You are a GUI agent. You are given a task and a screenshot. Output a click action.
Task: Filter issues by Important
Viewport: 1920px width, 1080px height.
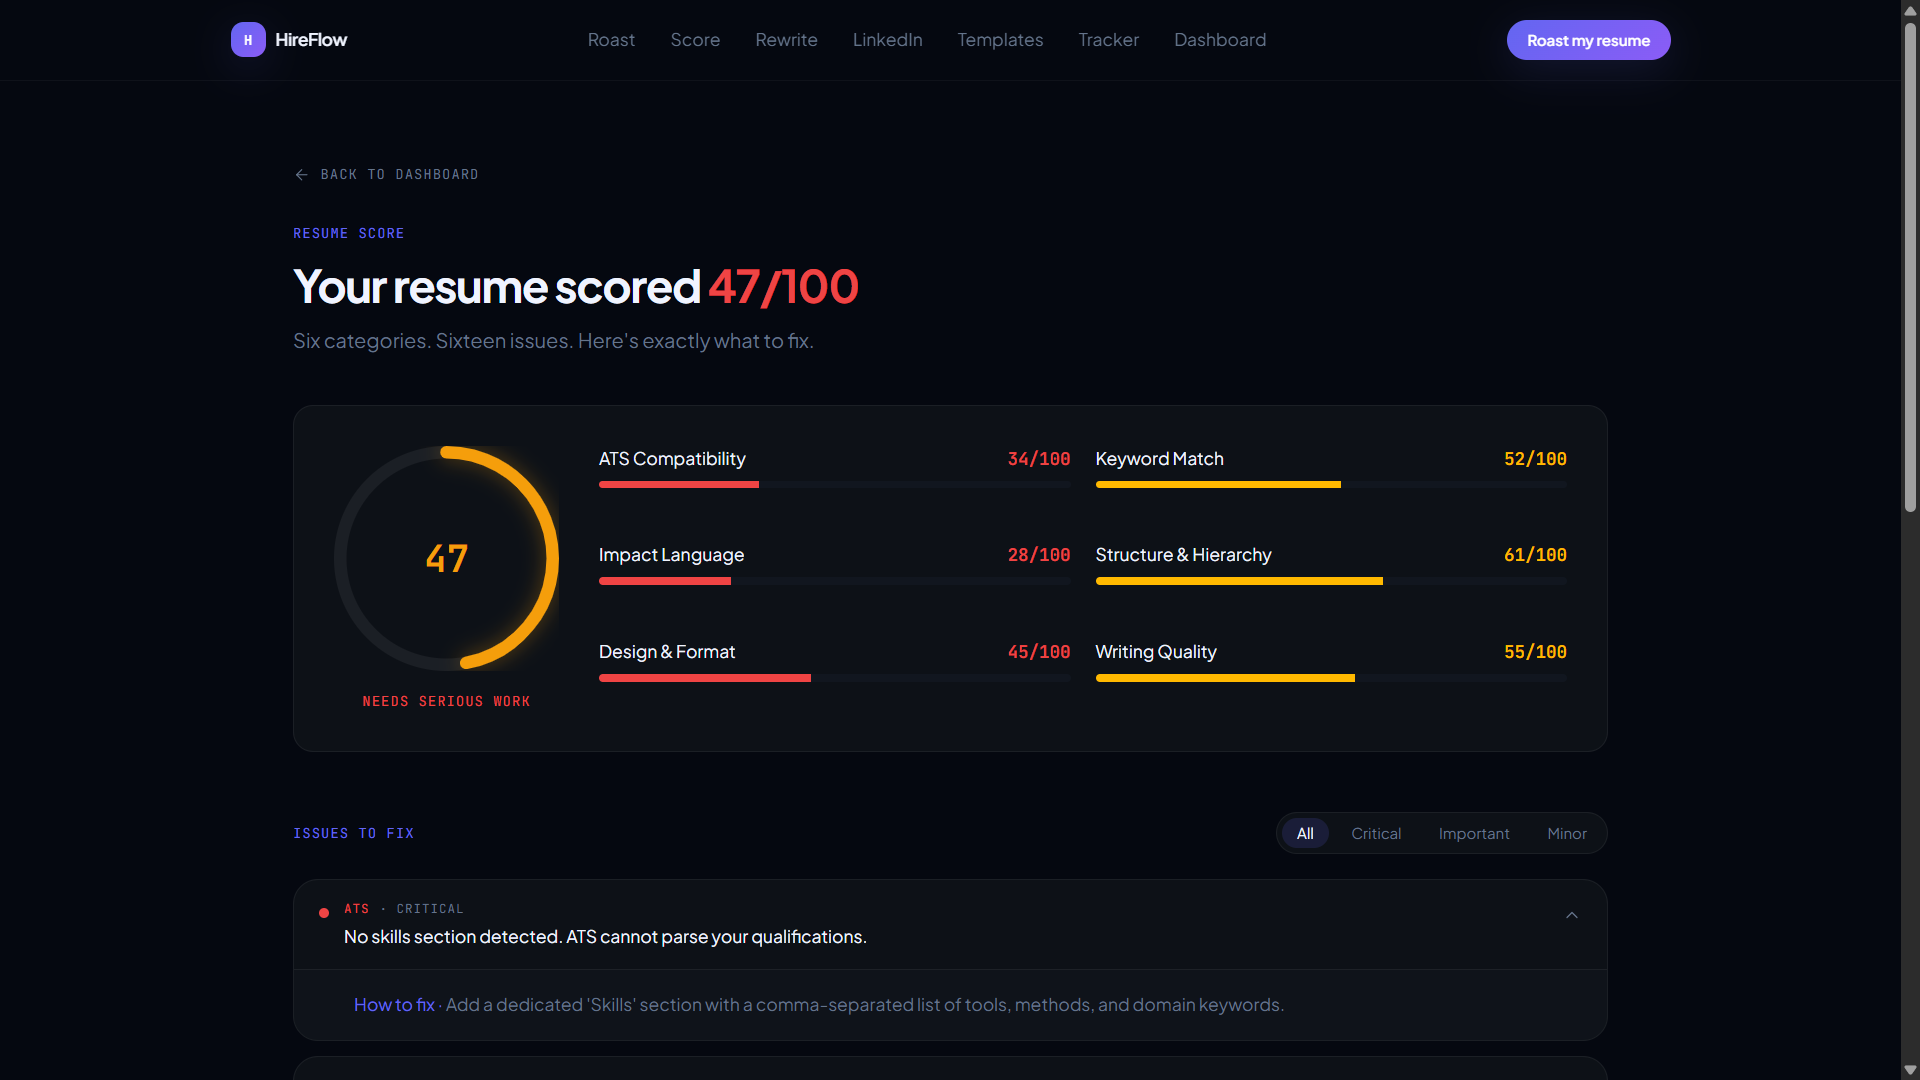coord(1474,834)
